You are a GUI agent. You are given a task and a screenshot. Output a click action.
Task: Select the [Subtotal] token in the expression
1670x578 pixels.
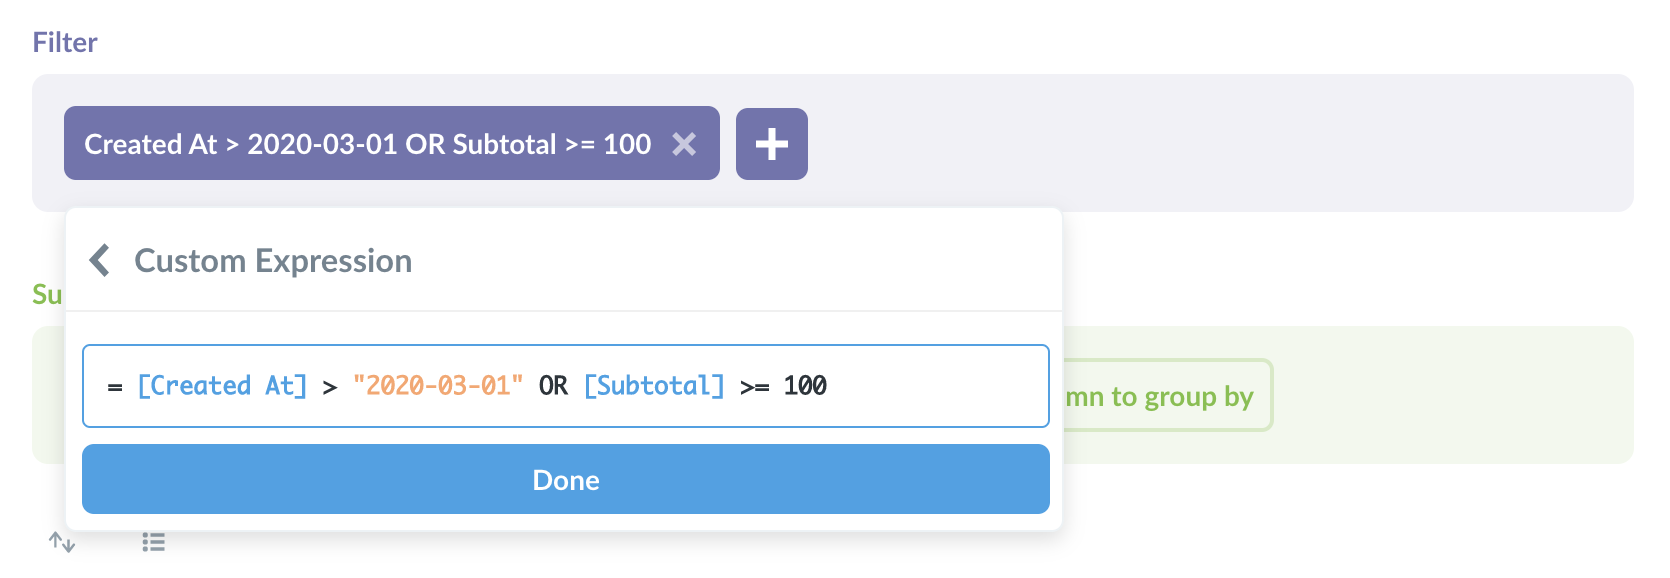coord(653,386)
